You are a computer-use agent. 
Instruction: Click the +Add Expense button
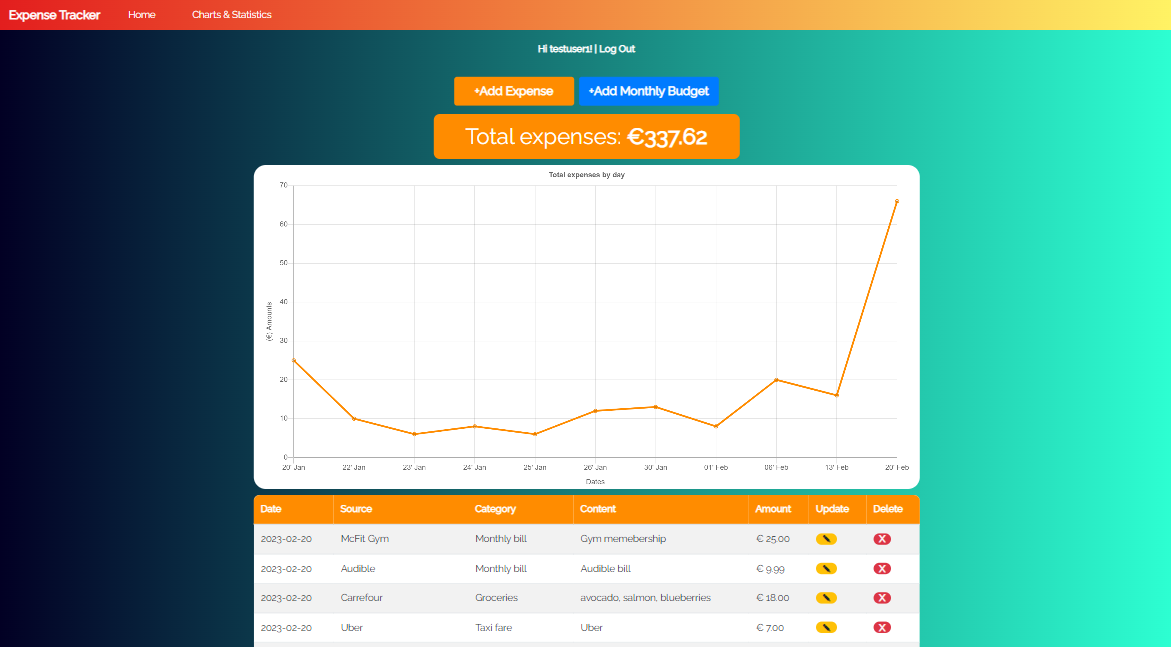click(514, 91)
